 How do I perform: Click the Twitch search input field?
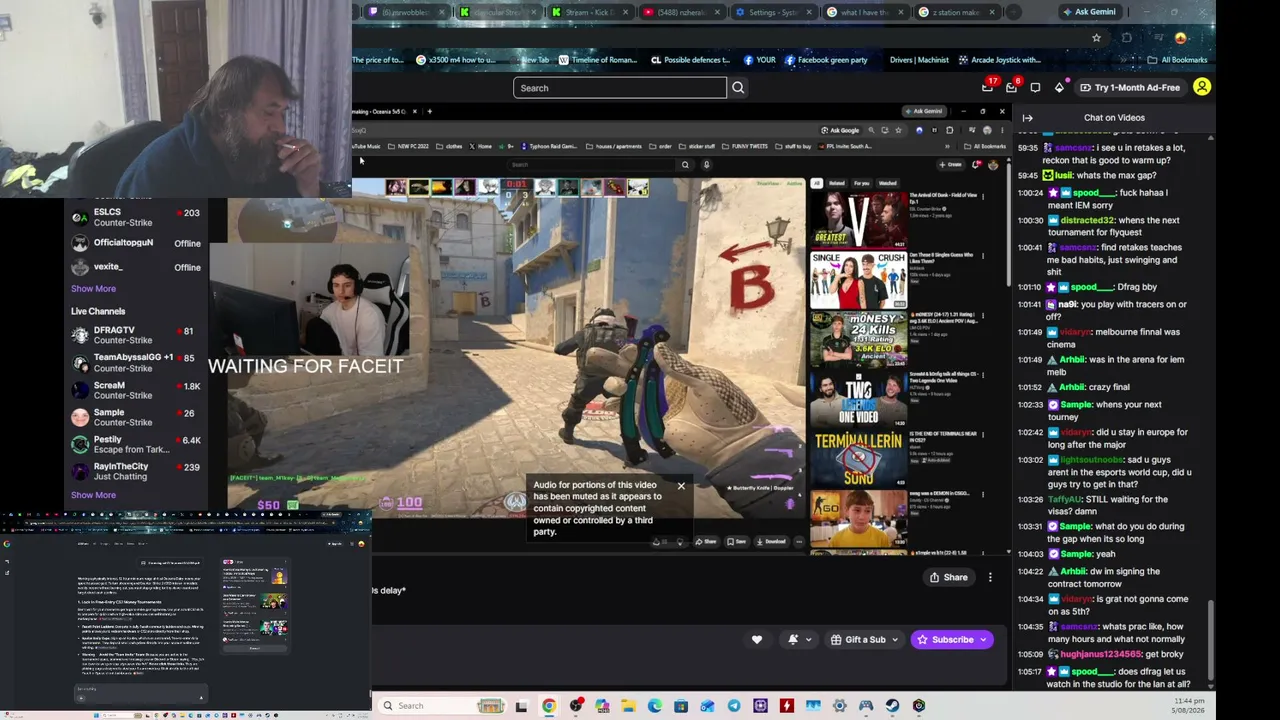click(x=620, y=88)
